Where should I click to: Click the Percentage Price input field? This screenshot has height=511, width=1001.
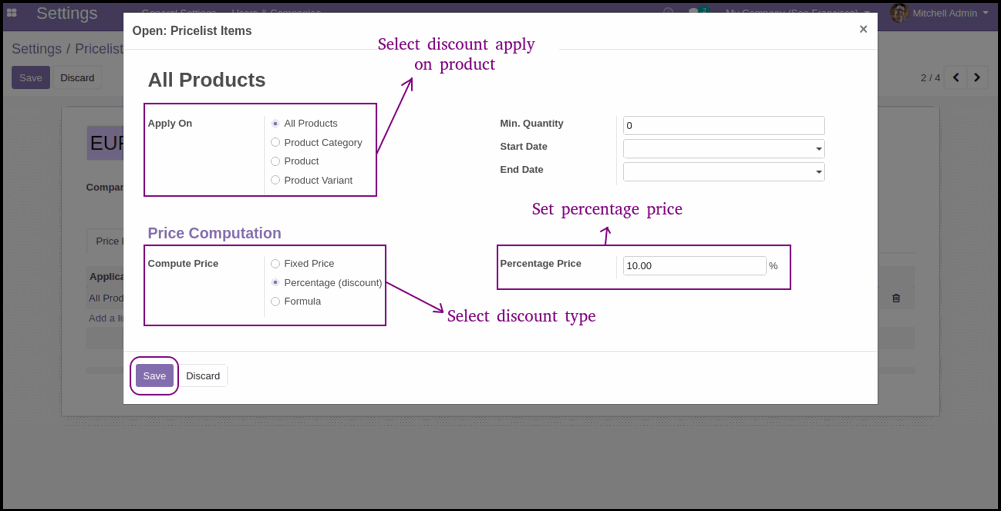pos(695,266)
